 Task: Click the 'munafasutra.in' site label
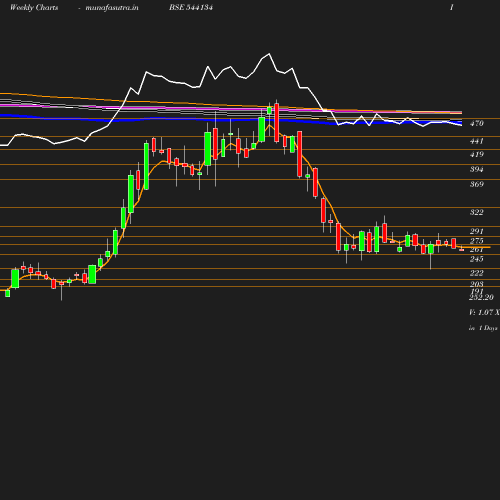[x=112, y=7]
